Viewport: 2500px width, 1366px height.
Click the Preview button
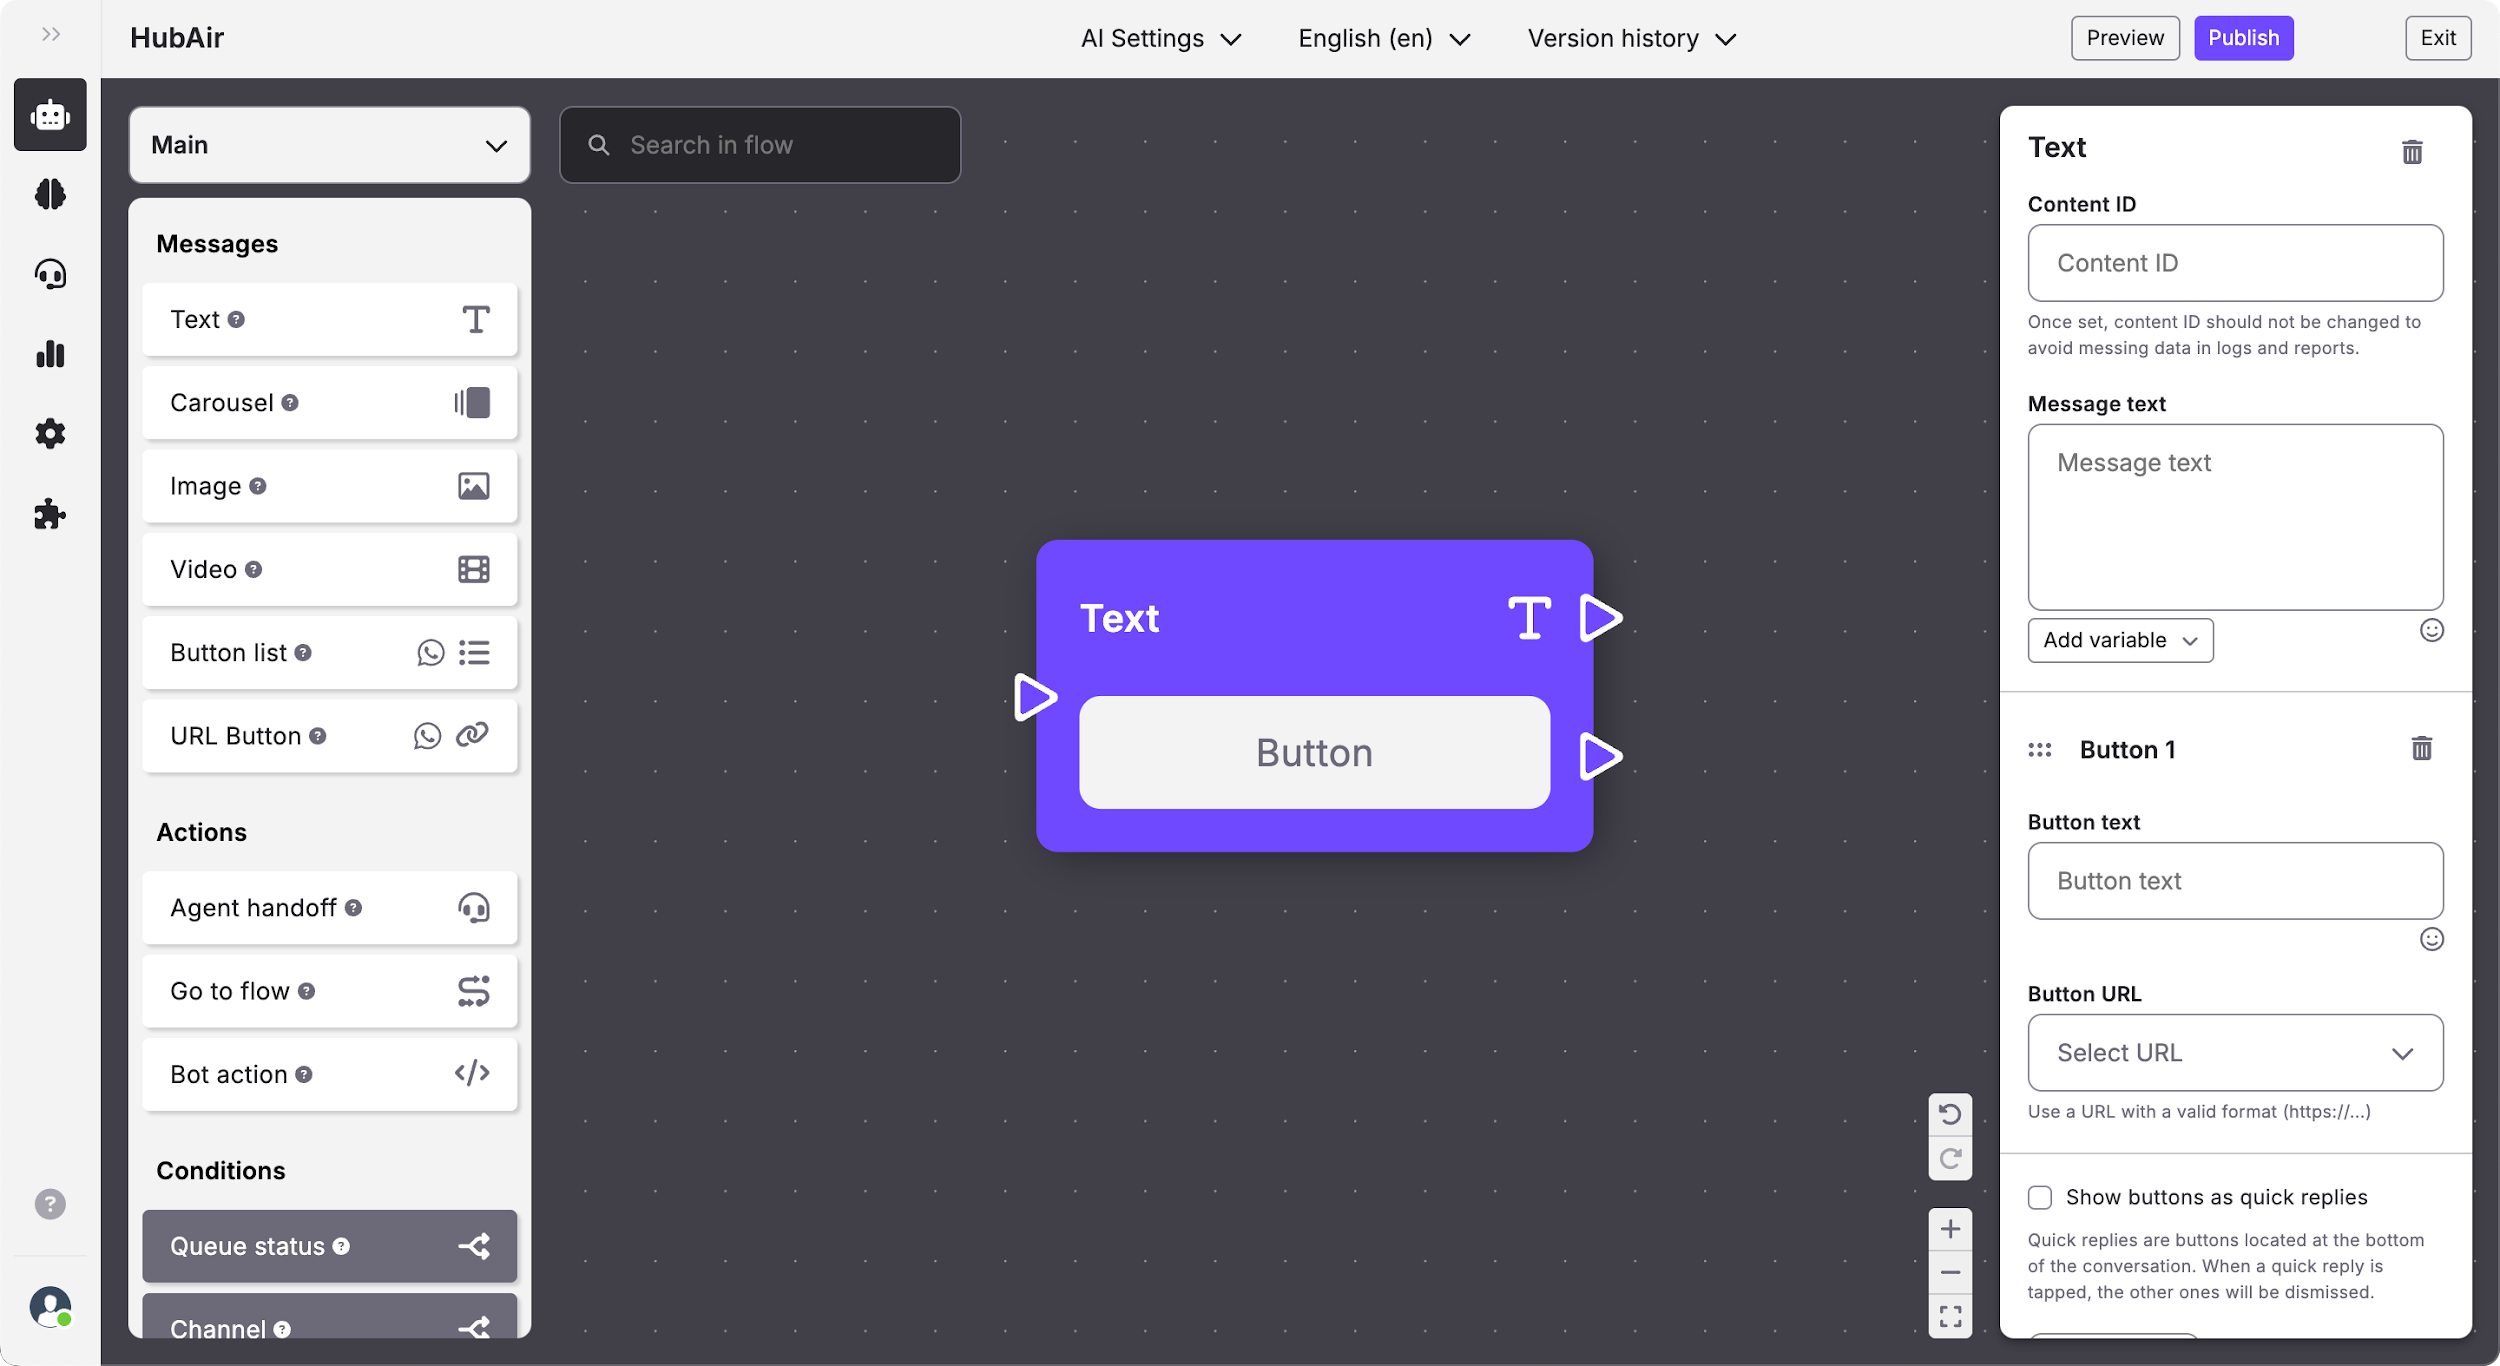pos(2125,38)
